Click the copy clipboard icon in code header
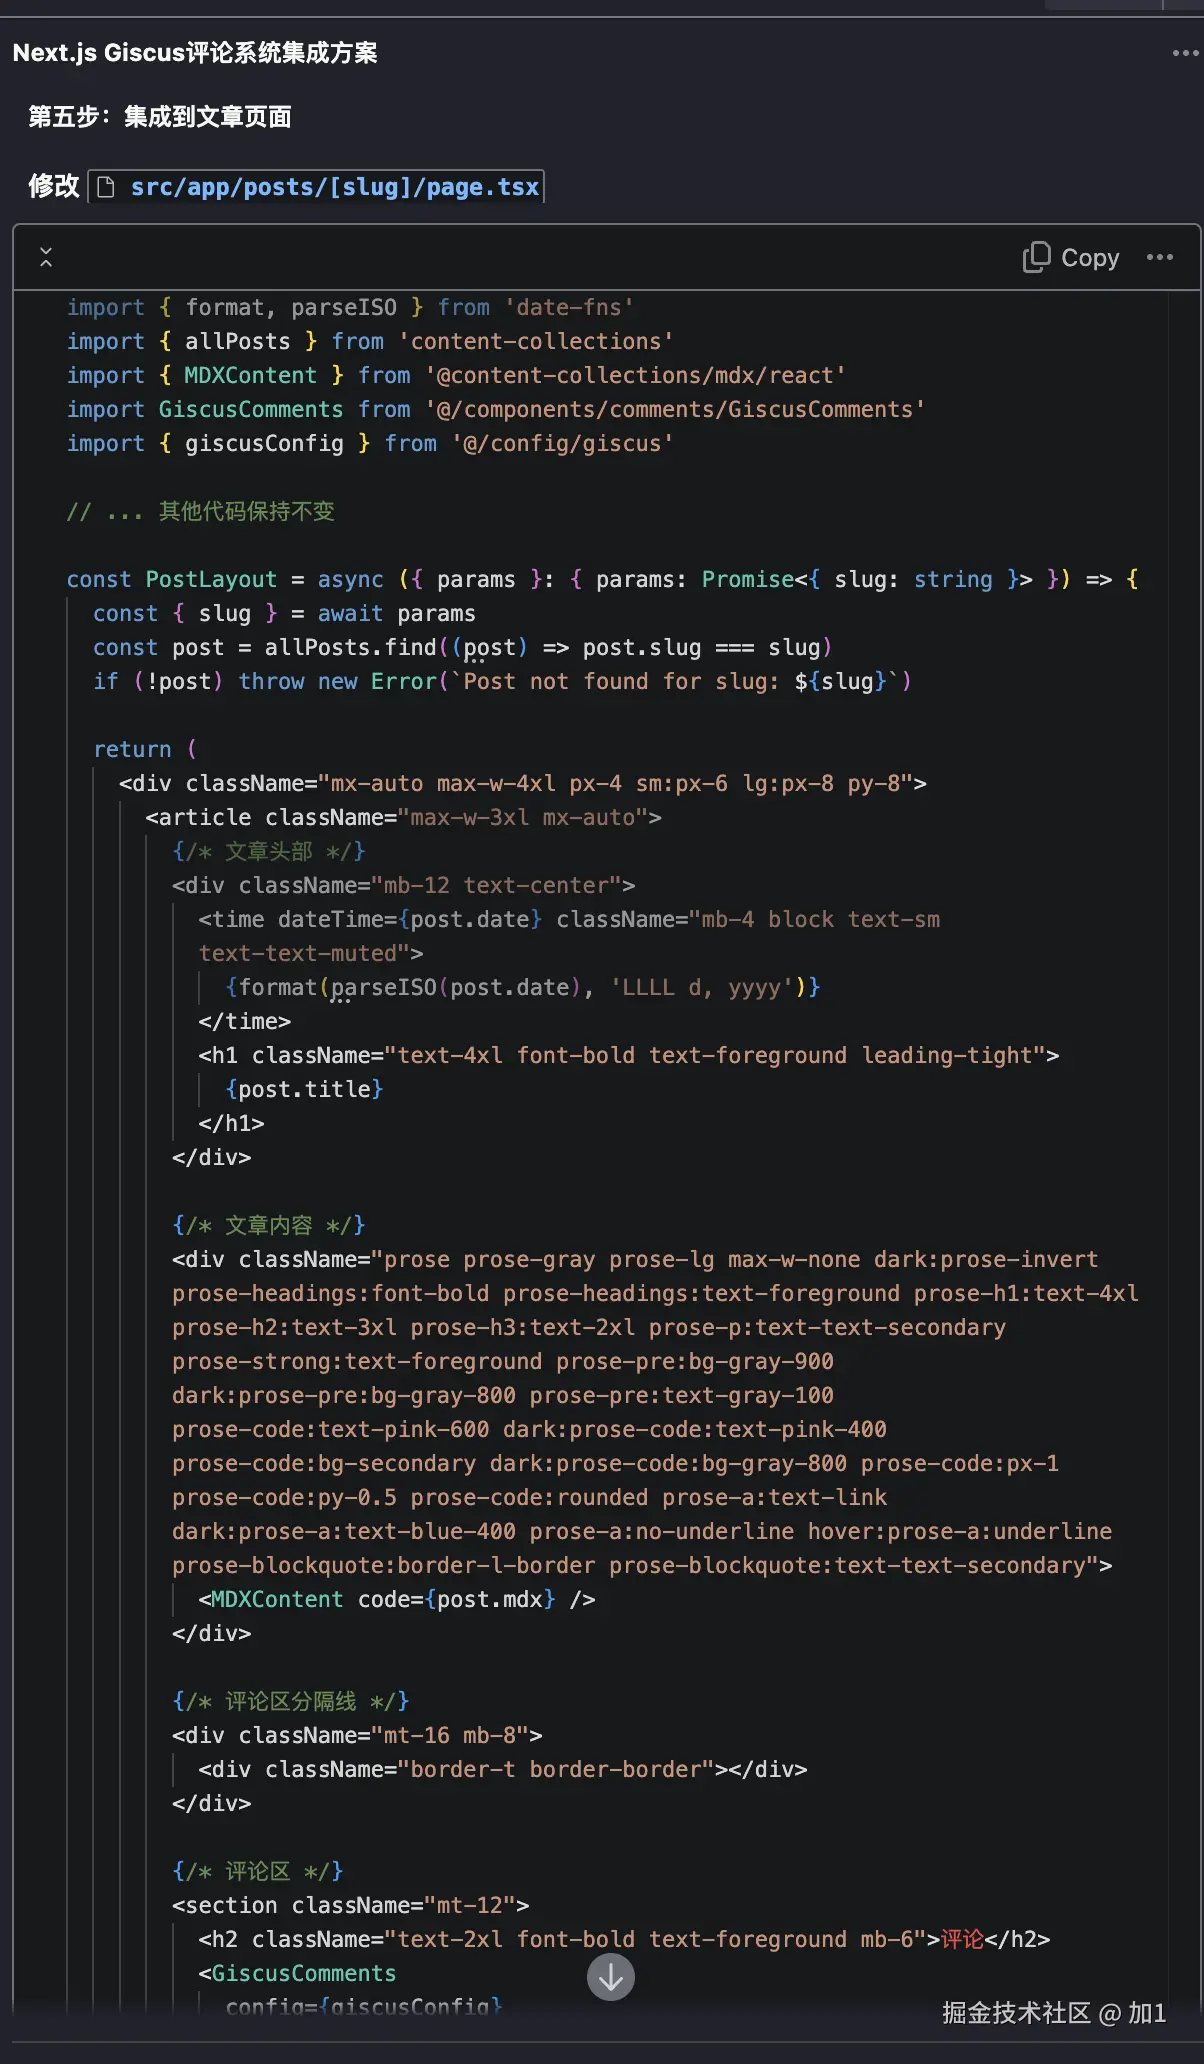Screen dimensions: 1204x2064 coord(1036,257)
